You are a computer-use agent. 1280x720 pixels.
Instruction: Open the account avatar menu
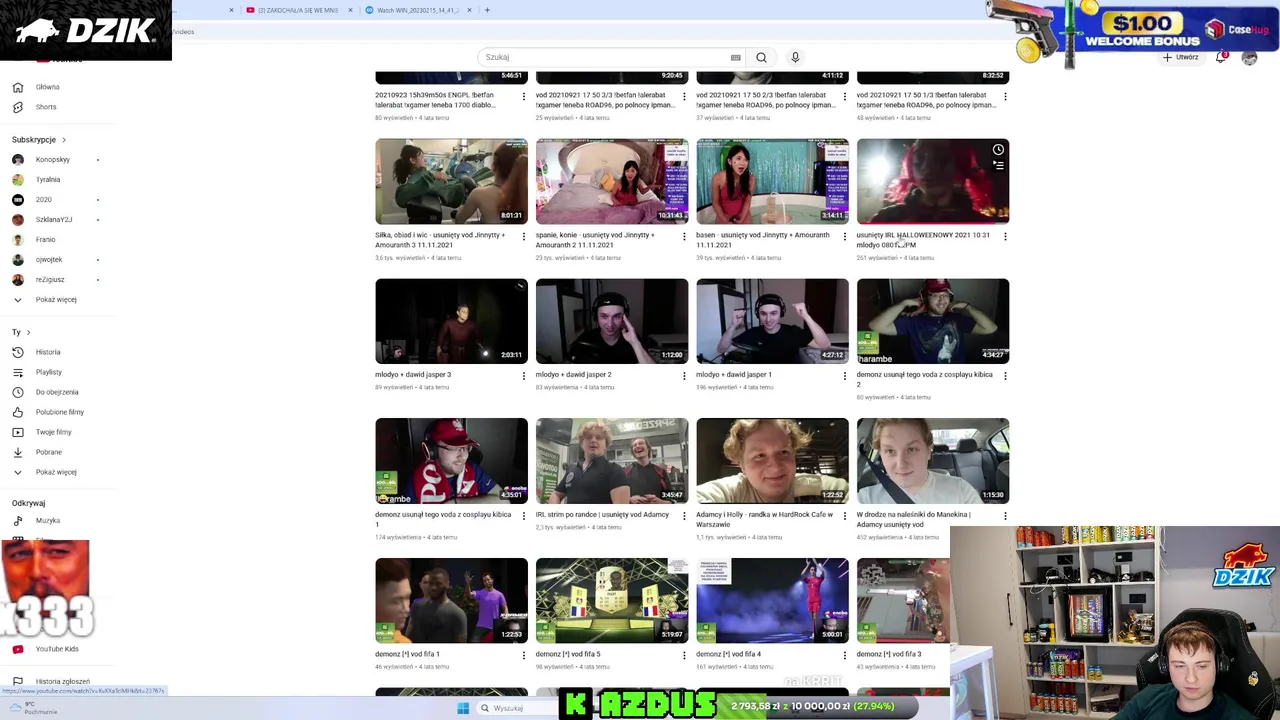coord(1249,57)
